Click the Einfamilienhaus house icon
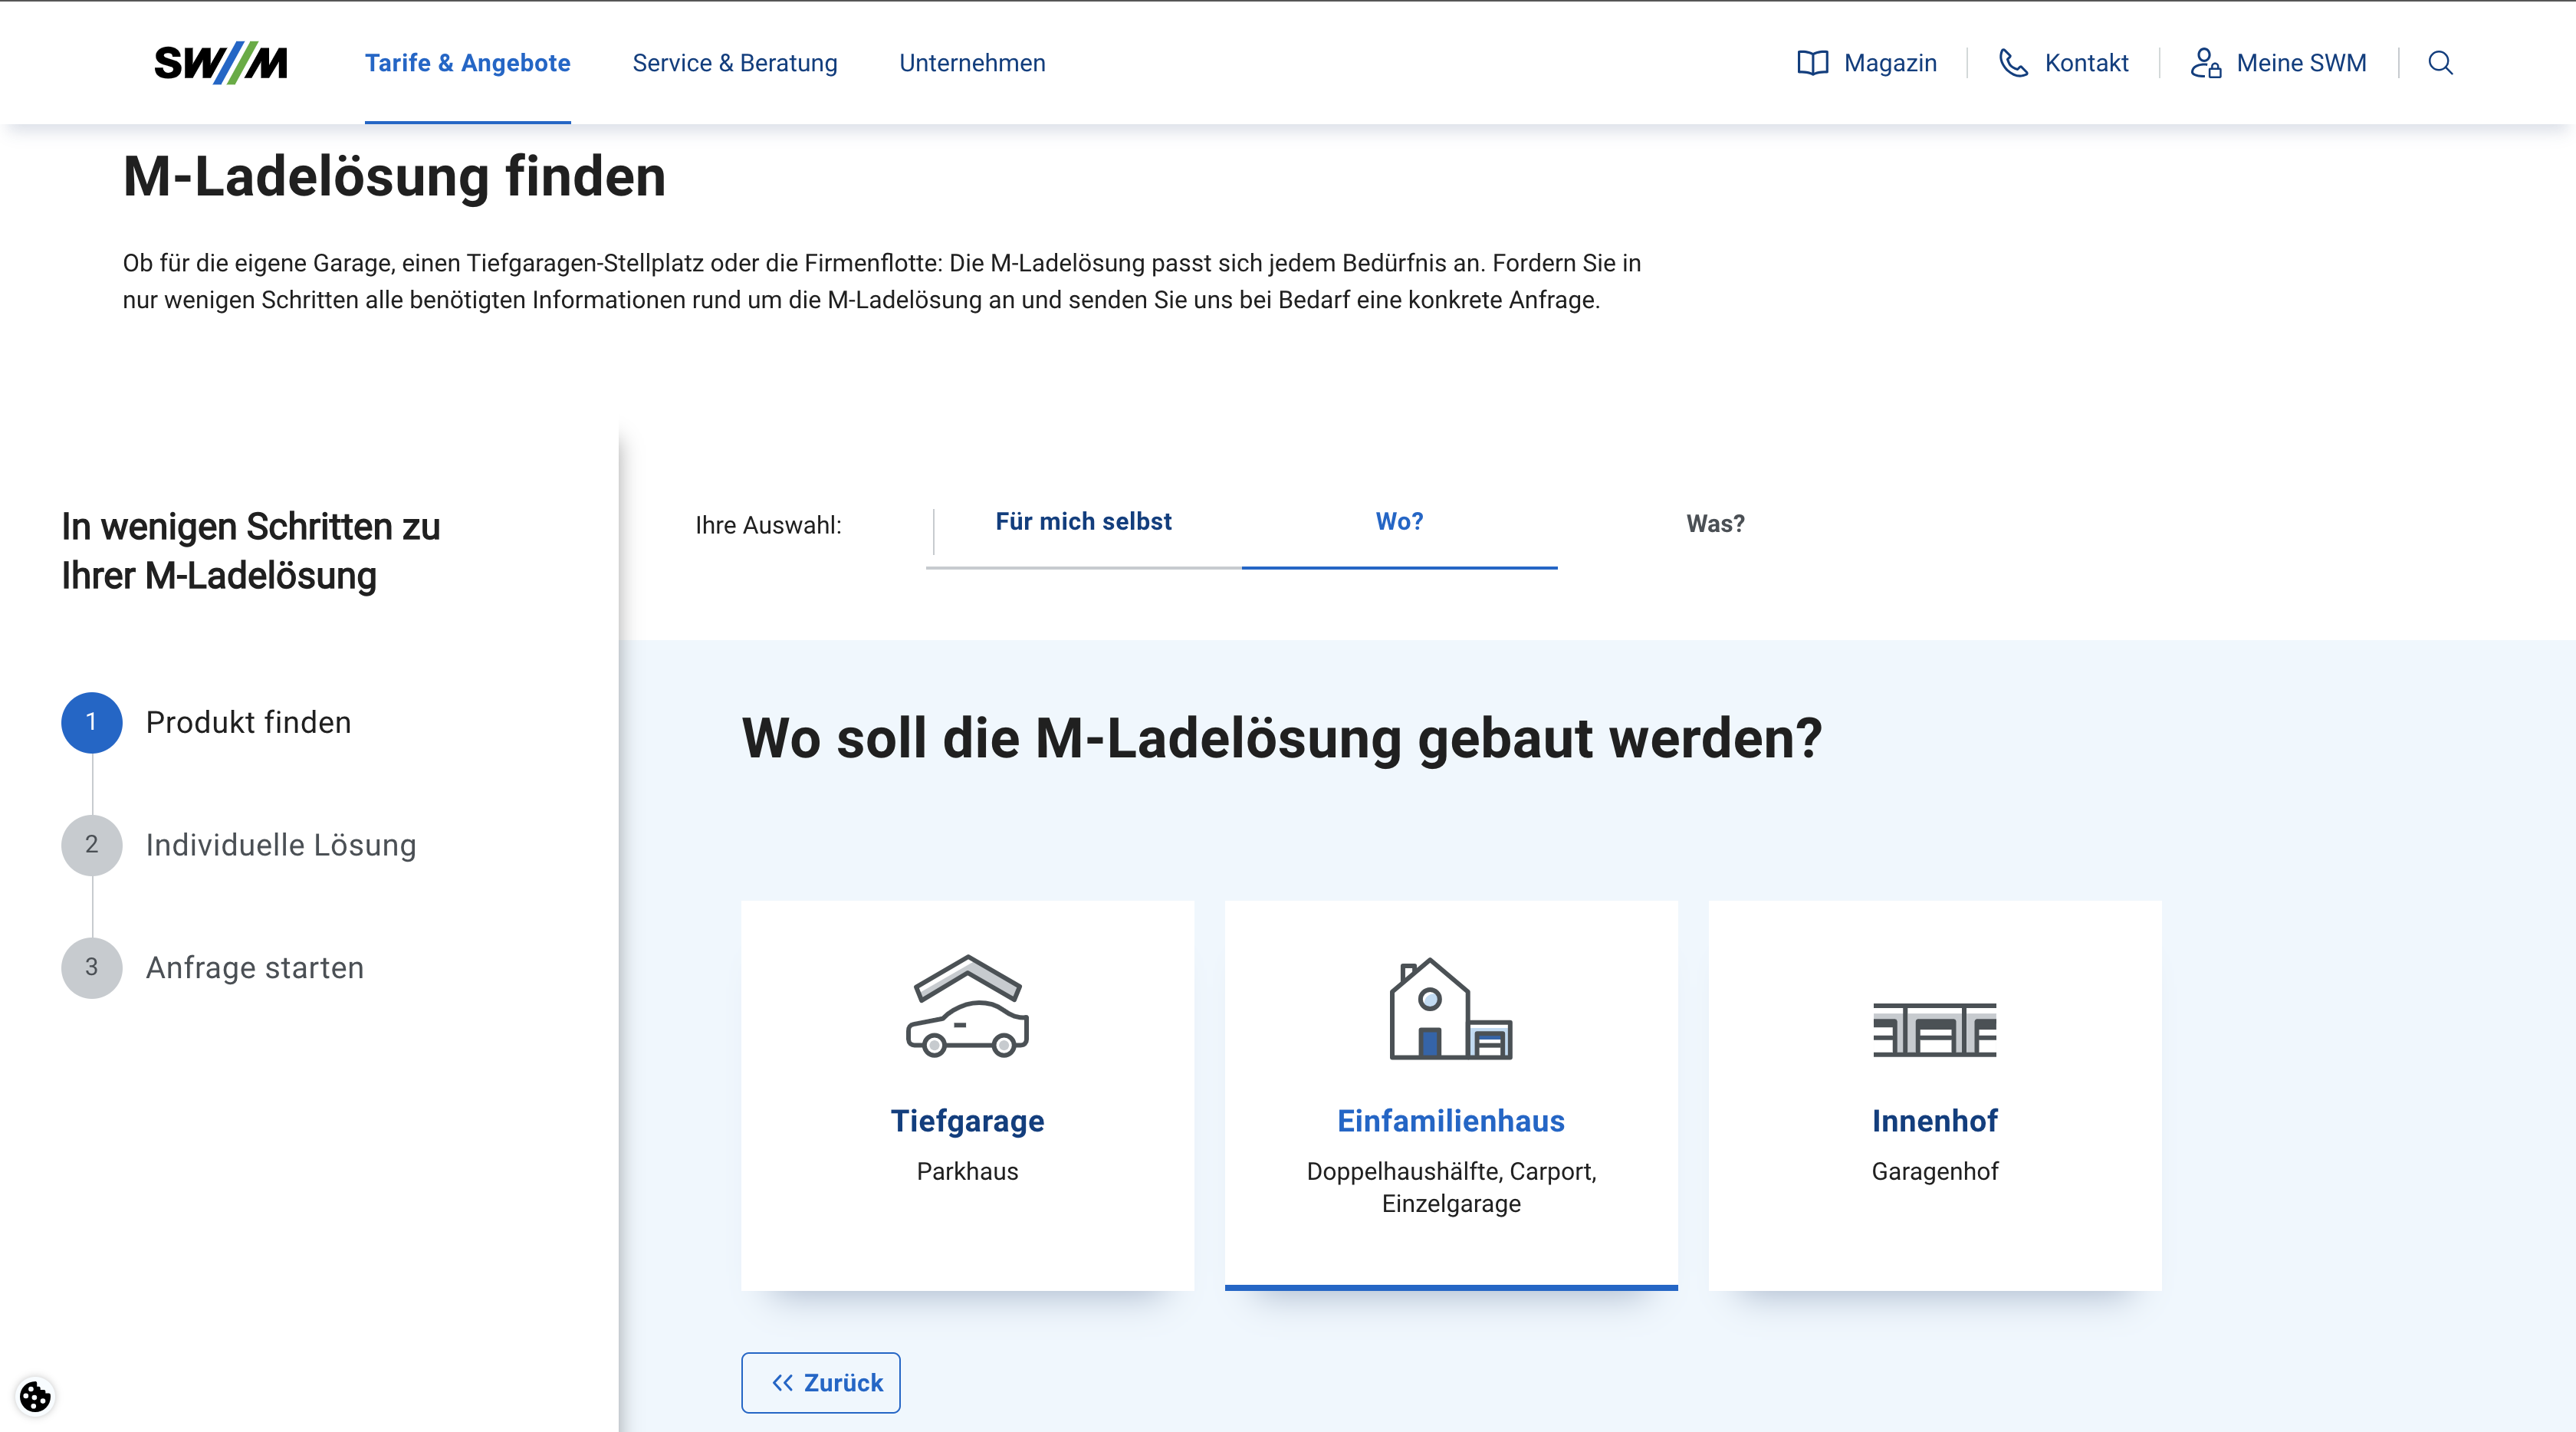The image size is (2576, 1432). tap(1451, 1008)
